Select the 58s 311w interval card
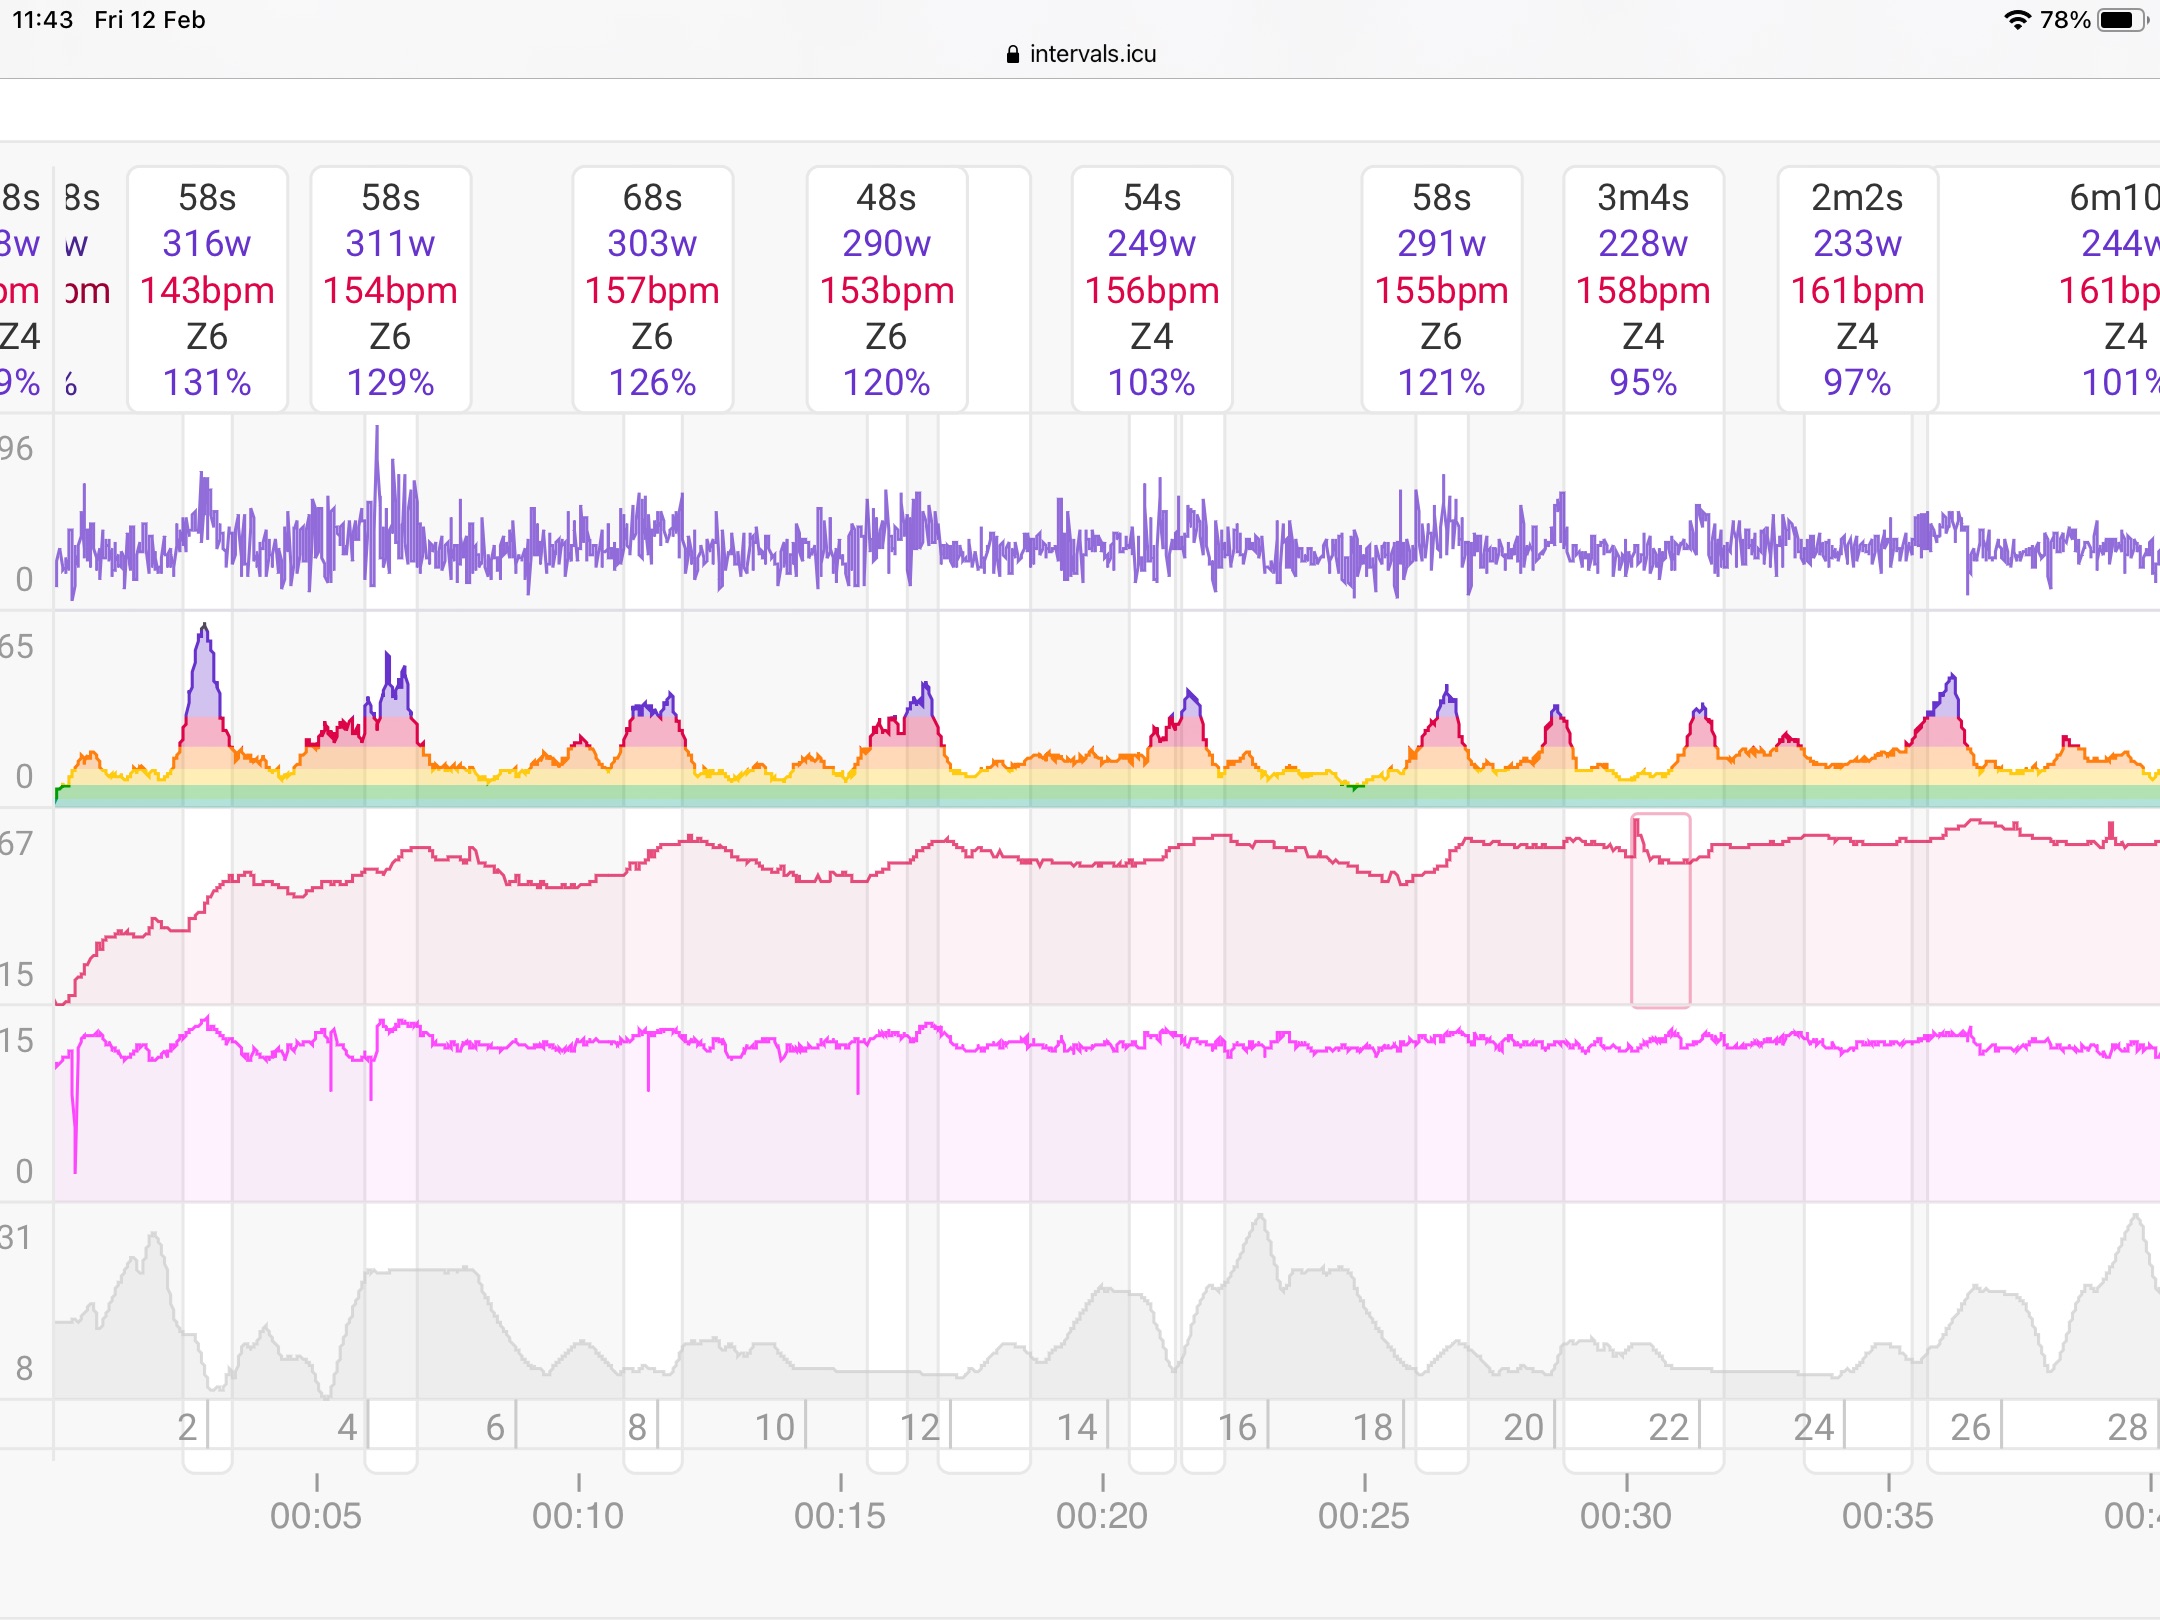Viewport: 2160px width, 1620px height. pos(390,289)
